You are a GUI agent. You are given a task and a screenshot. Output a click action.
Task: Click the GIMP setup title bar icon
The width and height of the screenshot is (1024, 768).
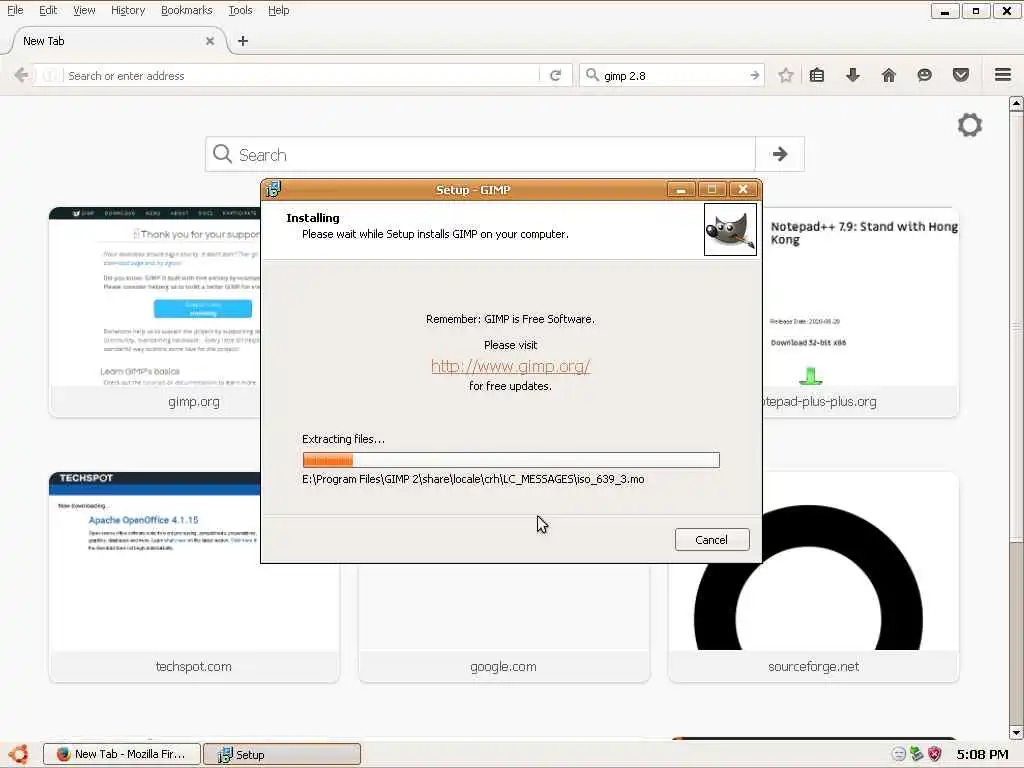pyautogui.click(x=273, y=189)
